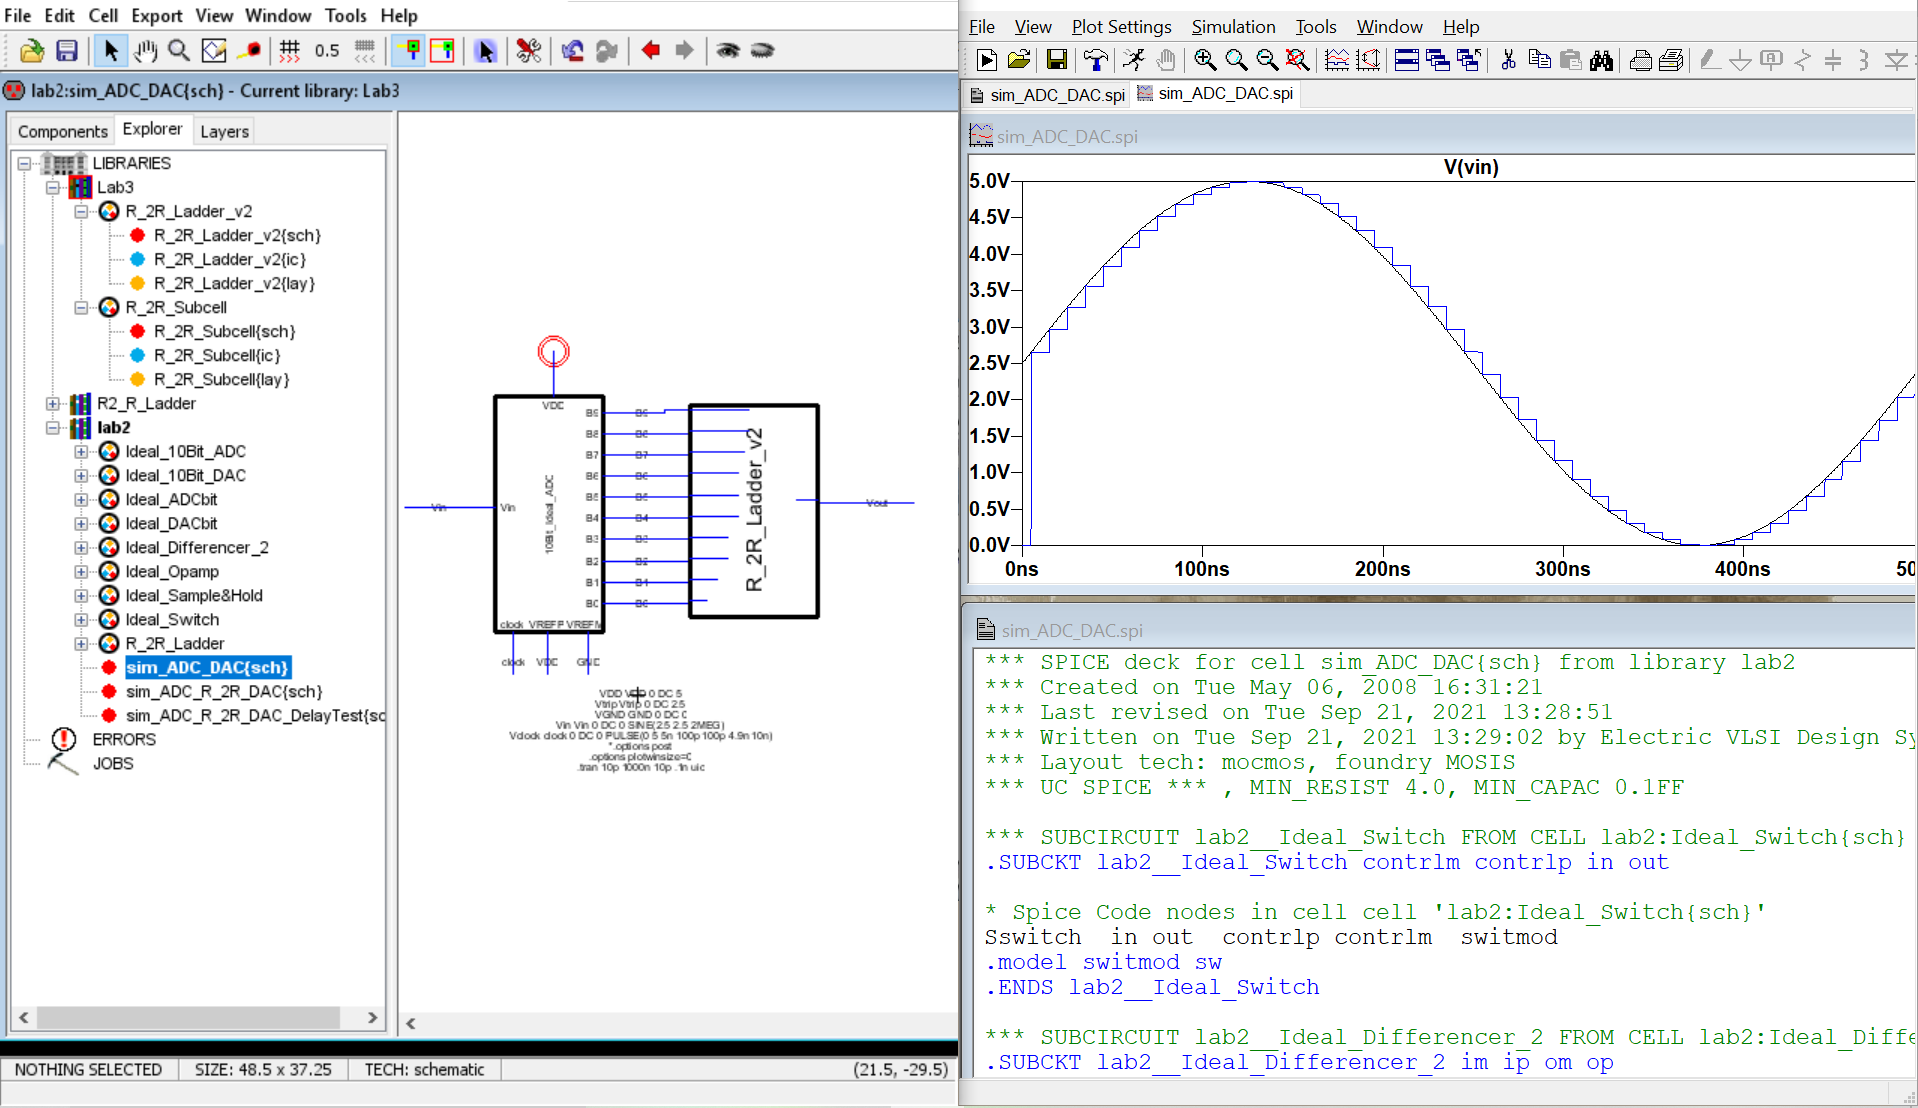
Task: Expand the R2_R_Ladder library node
Action: 53,404
